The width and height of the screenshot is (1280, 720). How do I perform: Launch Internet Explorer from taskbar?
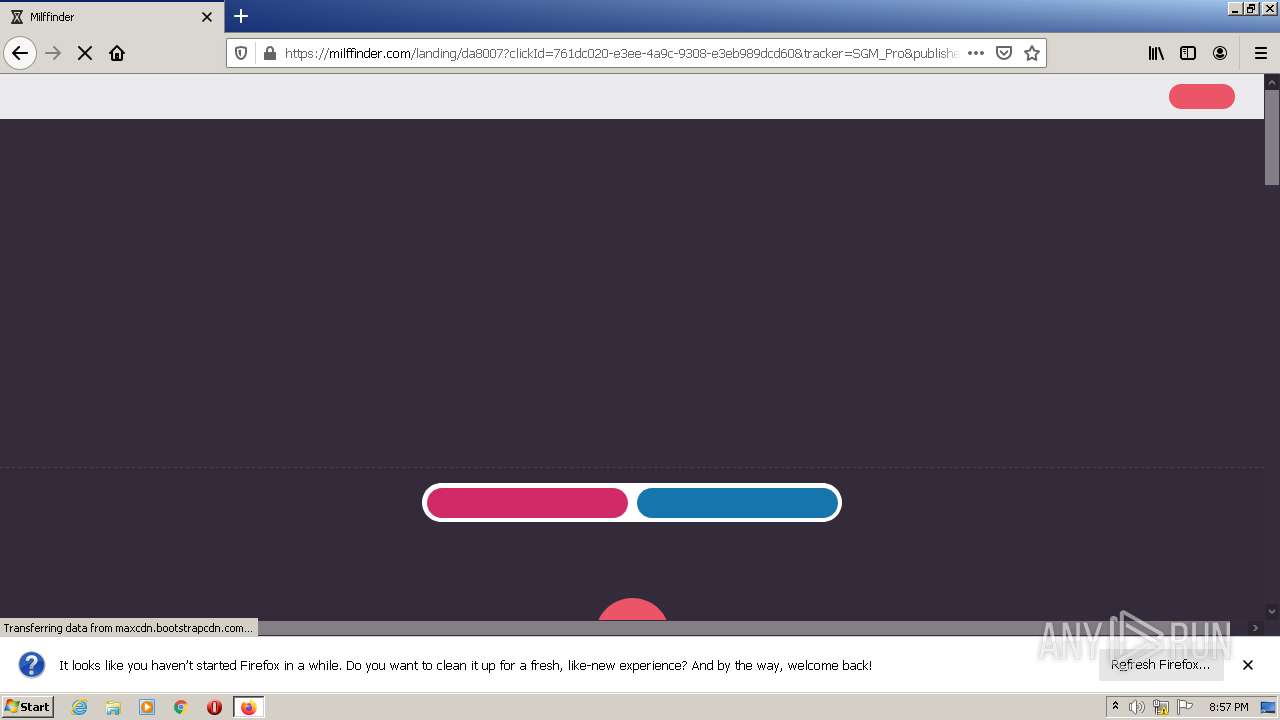click(79, 707)
